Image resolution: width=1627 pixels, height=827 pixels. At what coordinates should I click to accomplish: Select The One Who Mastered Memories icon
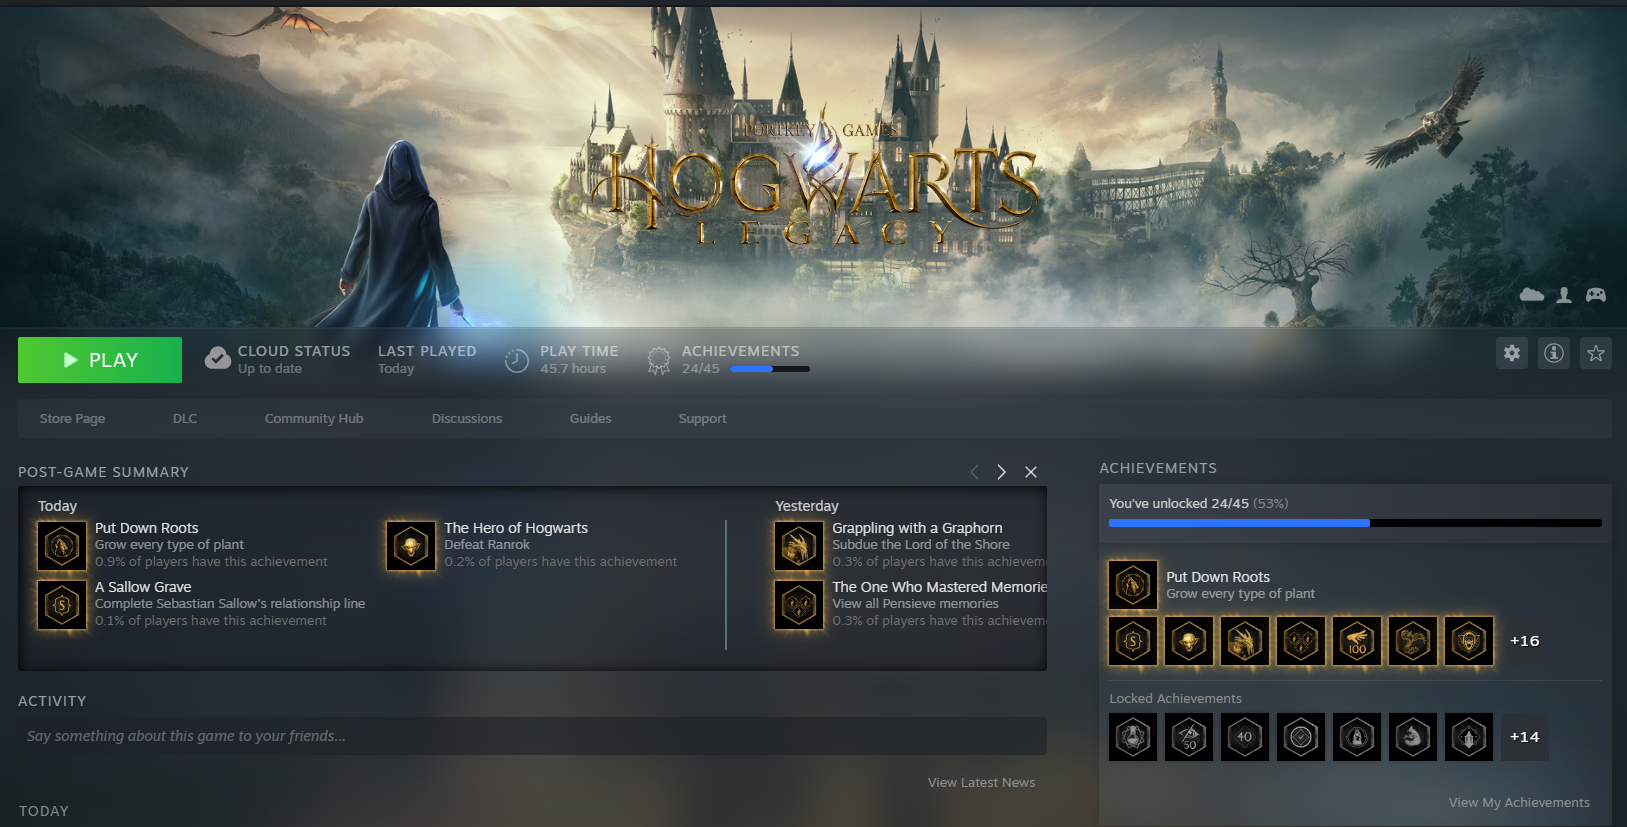coord(799,605)
